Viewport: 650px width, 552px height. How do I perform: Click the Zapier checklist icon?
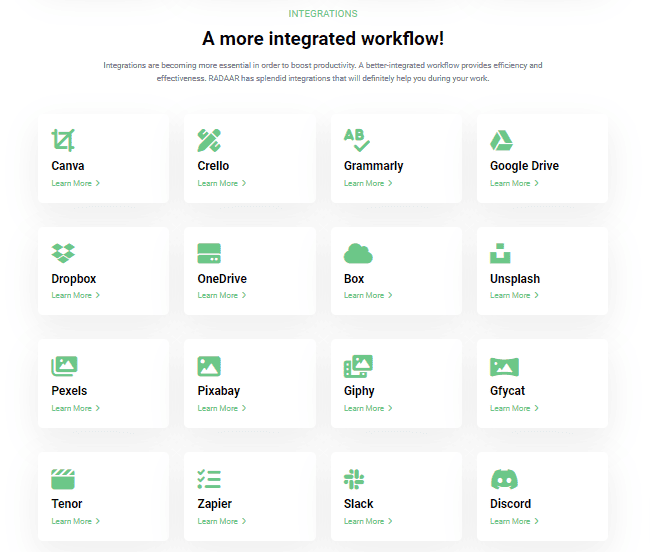[209, 479]
